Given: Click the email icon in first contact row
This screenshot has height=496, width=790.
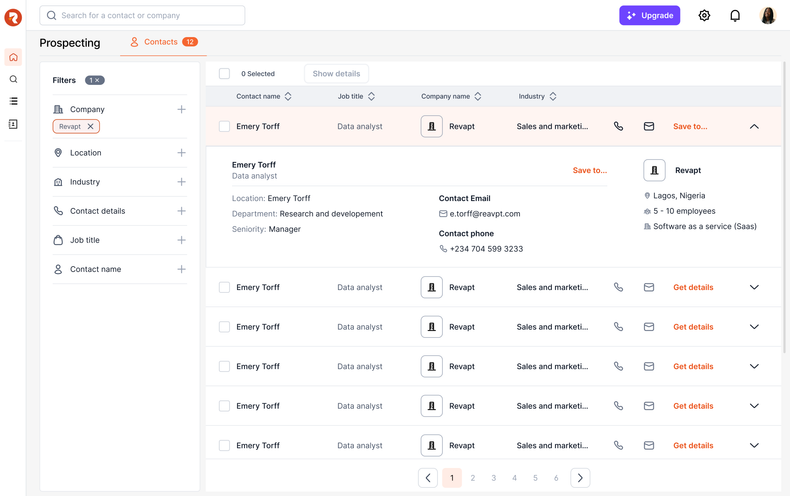Looking at the screenshot, I should (649, 127).
